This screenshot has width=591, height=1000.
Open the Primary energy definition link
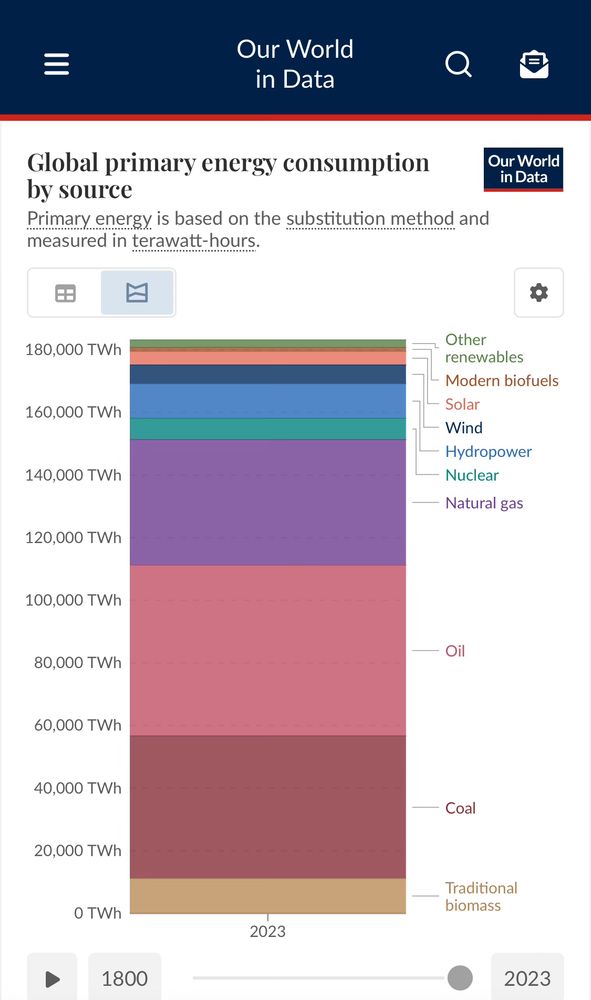click(x=89, y=218)
